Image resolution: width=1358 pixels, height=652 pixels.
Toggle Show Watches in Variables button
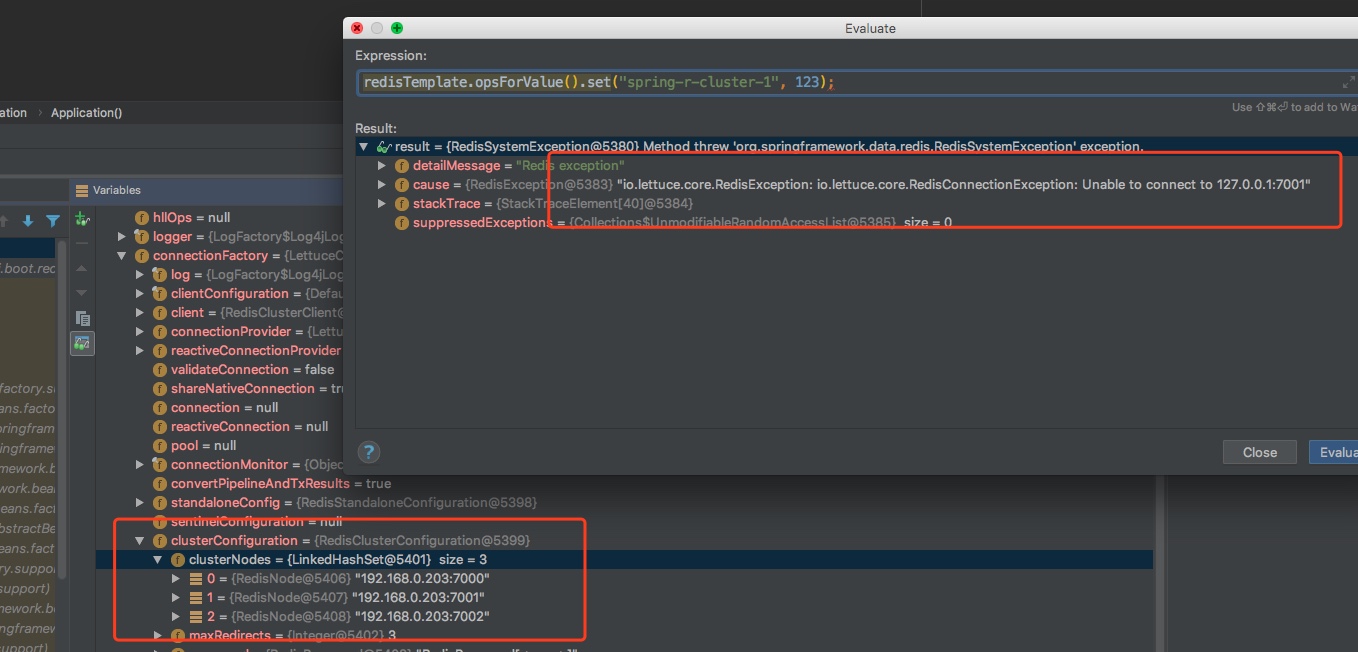tap(82, 343)
